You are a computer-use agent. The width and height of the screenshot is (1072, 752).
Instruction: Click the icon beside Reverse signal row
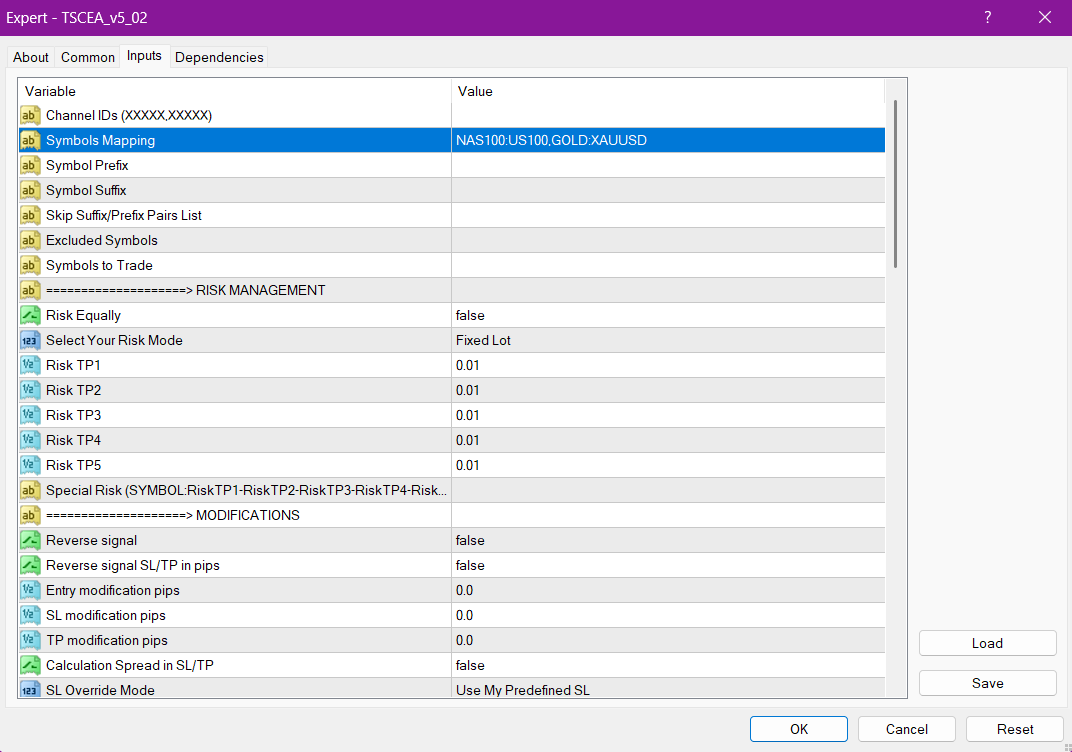pyautogui.click(x=30, y=540)
